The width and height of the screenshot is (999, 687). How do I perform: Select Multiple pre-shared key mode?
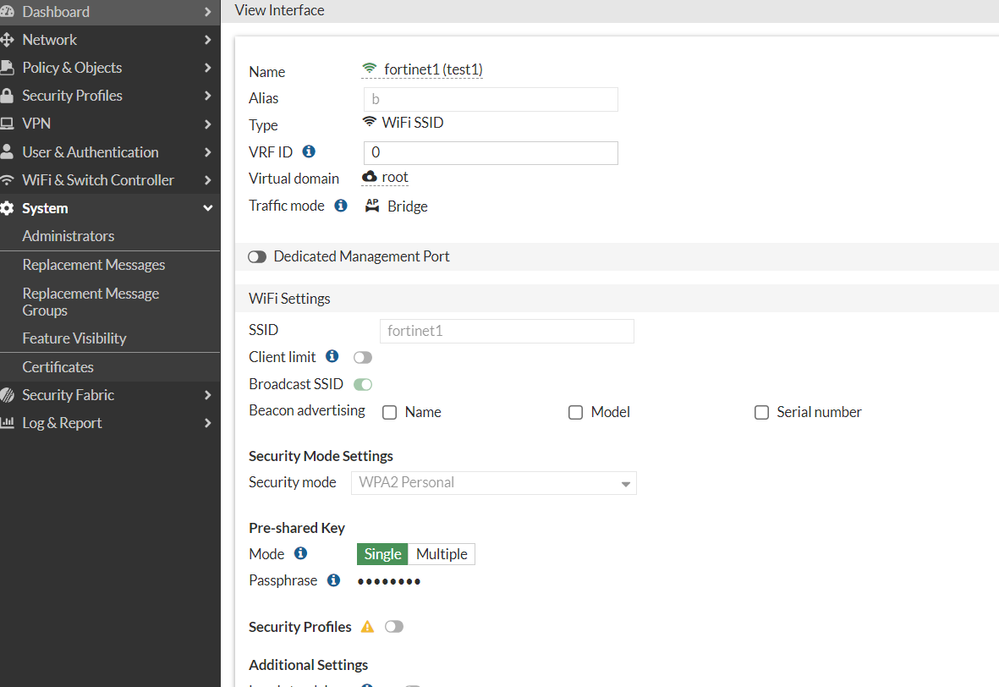point(441,554)
